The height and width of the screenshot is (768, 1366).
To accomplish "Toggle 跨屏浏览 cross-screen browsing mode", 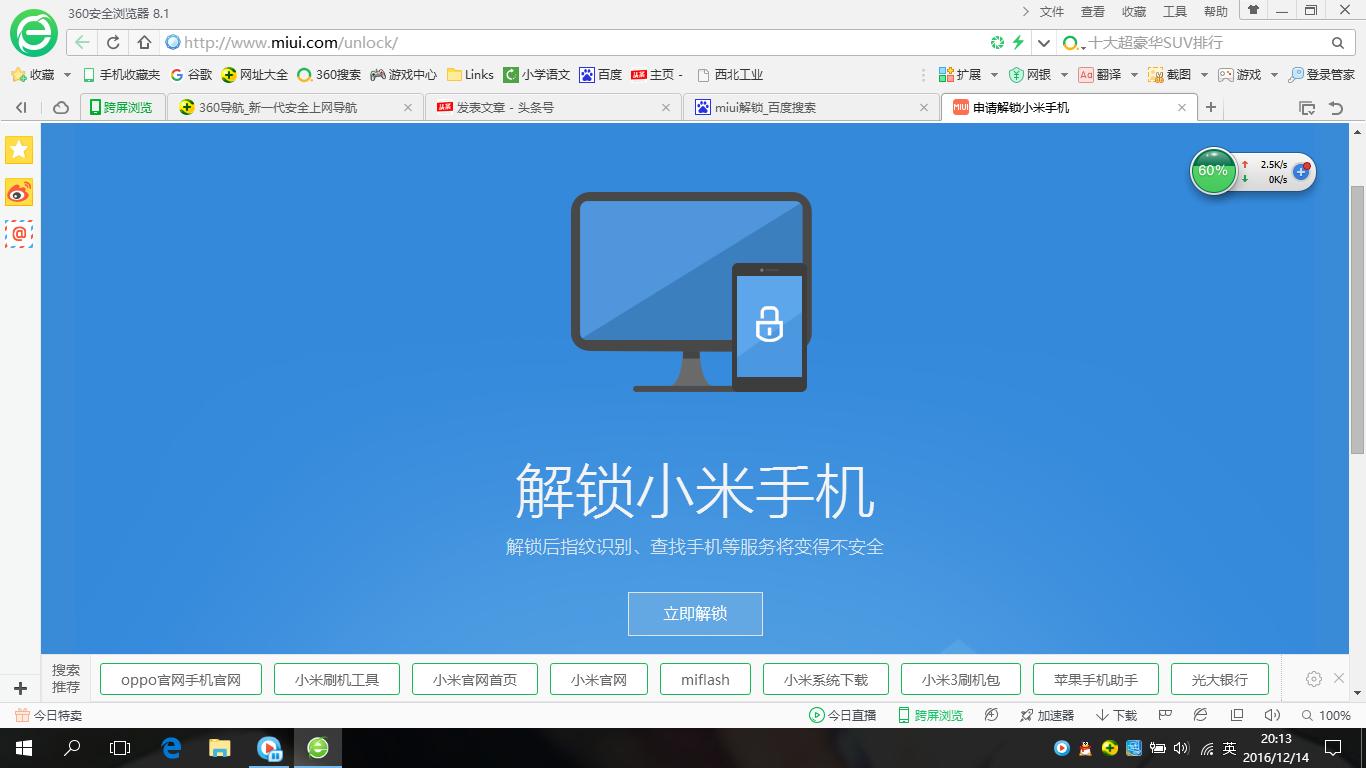I will [x=930, y=715].
